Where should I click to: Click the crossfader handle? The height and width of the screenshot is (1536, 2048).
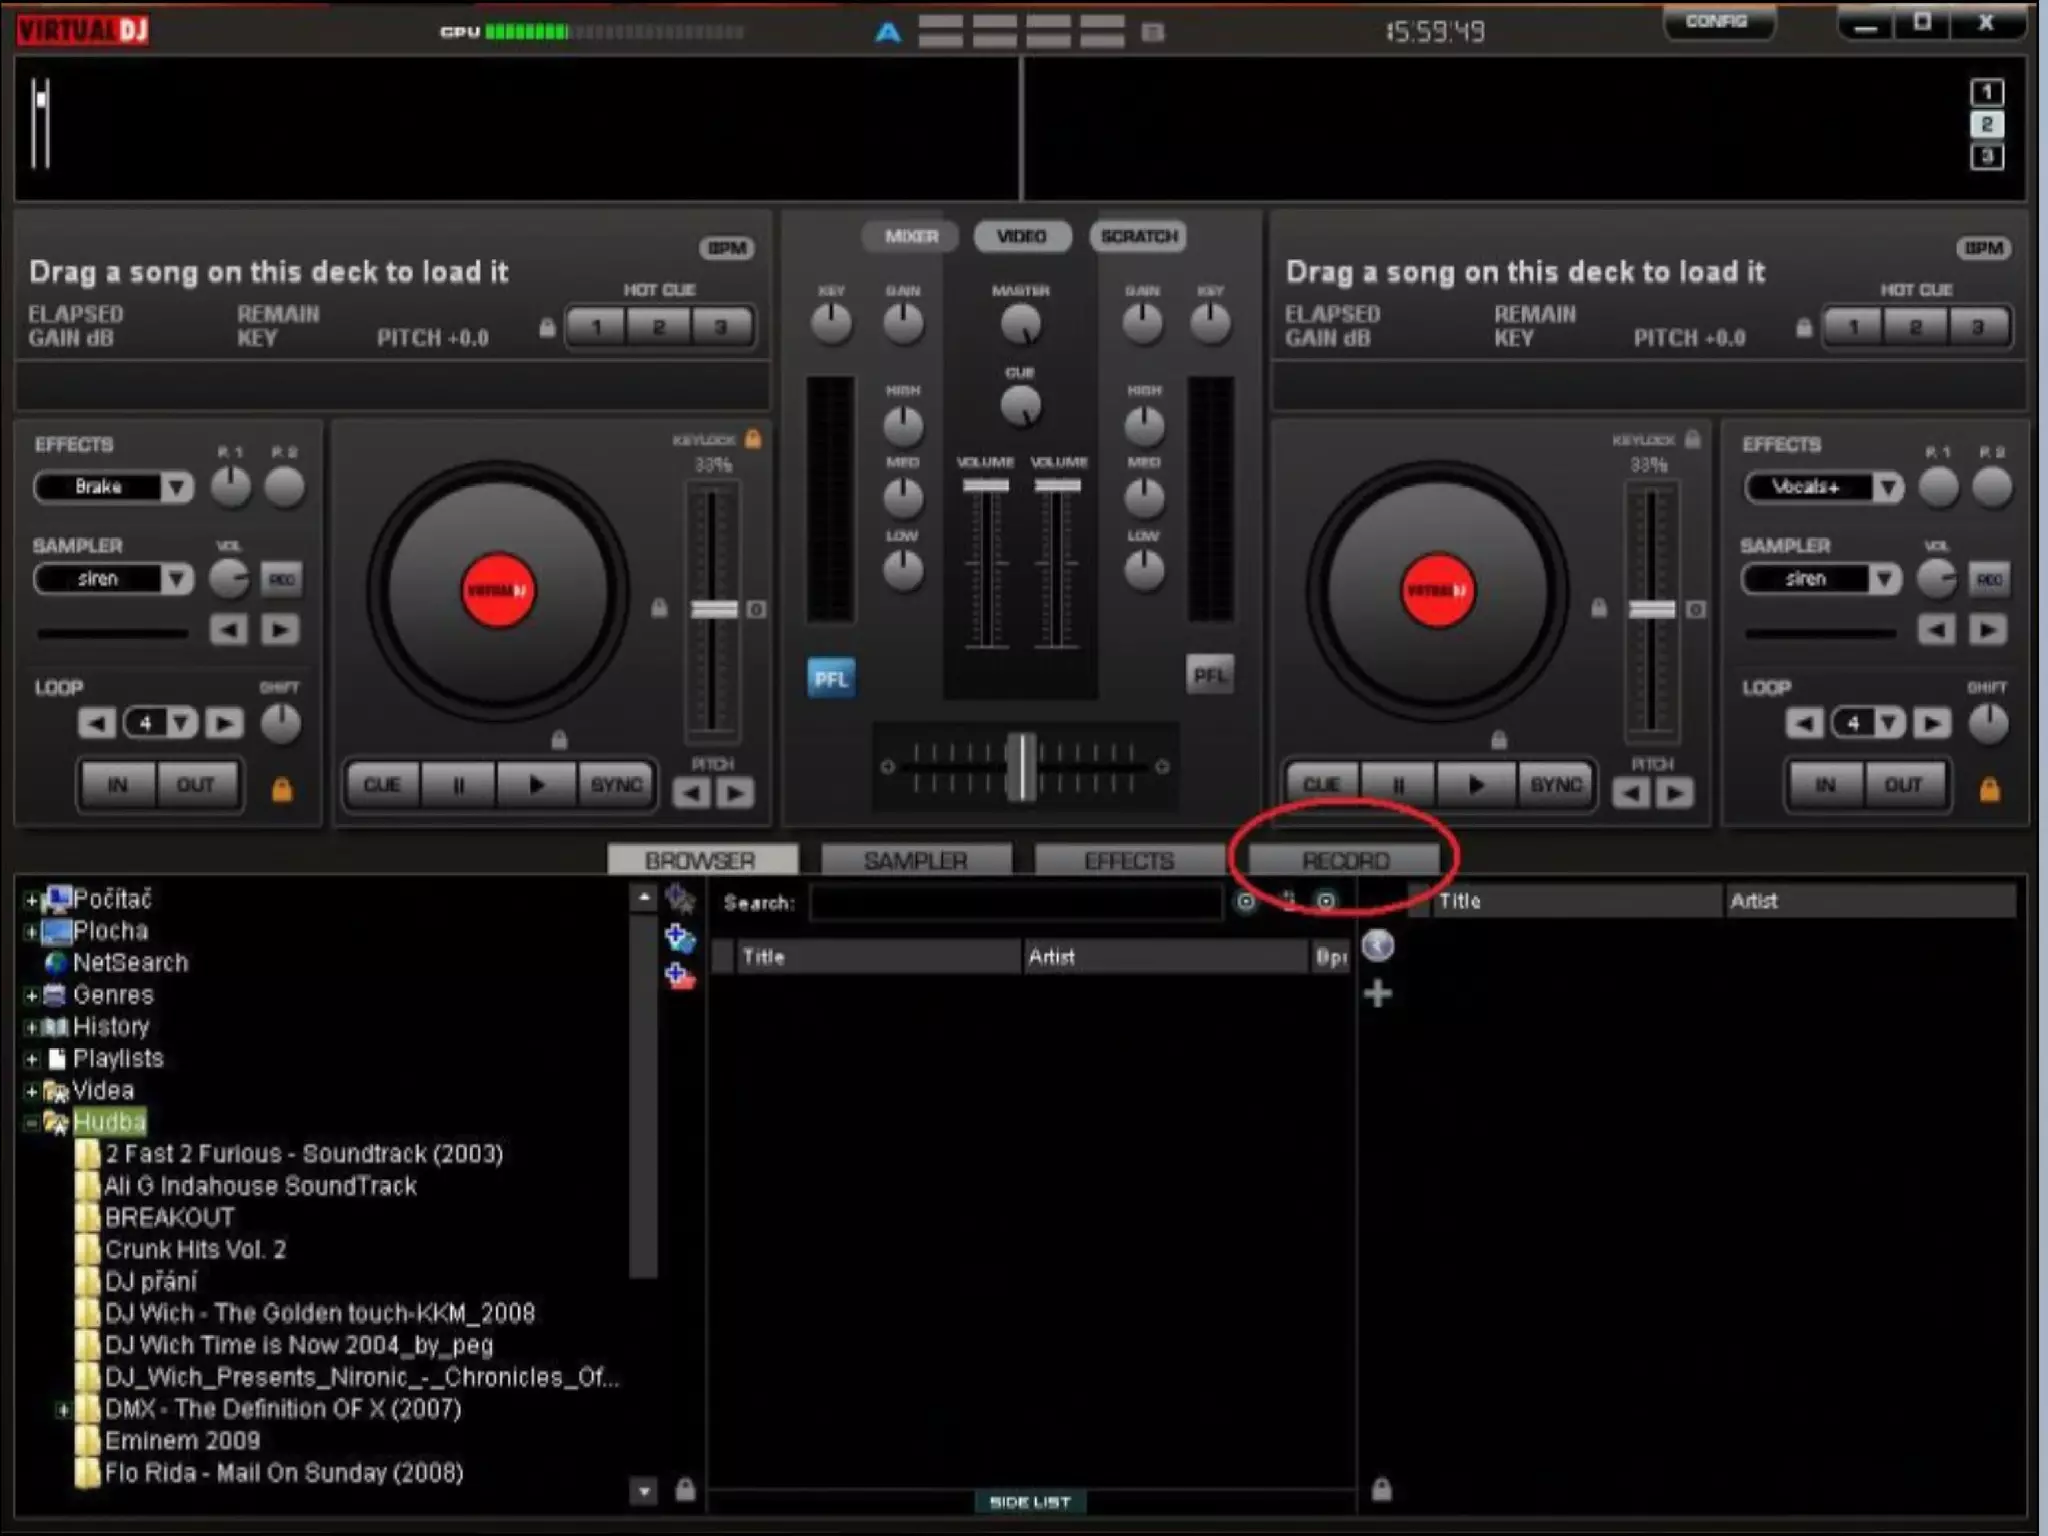click(1021, 767)
